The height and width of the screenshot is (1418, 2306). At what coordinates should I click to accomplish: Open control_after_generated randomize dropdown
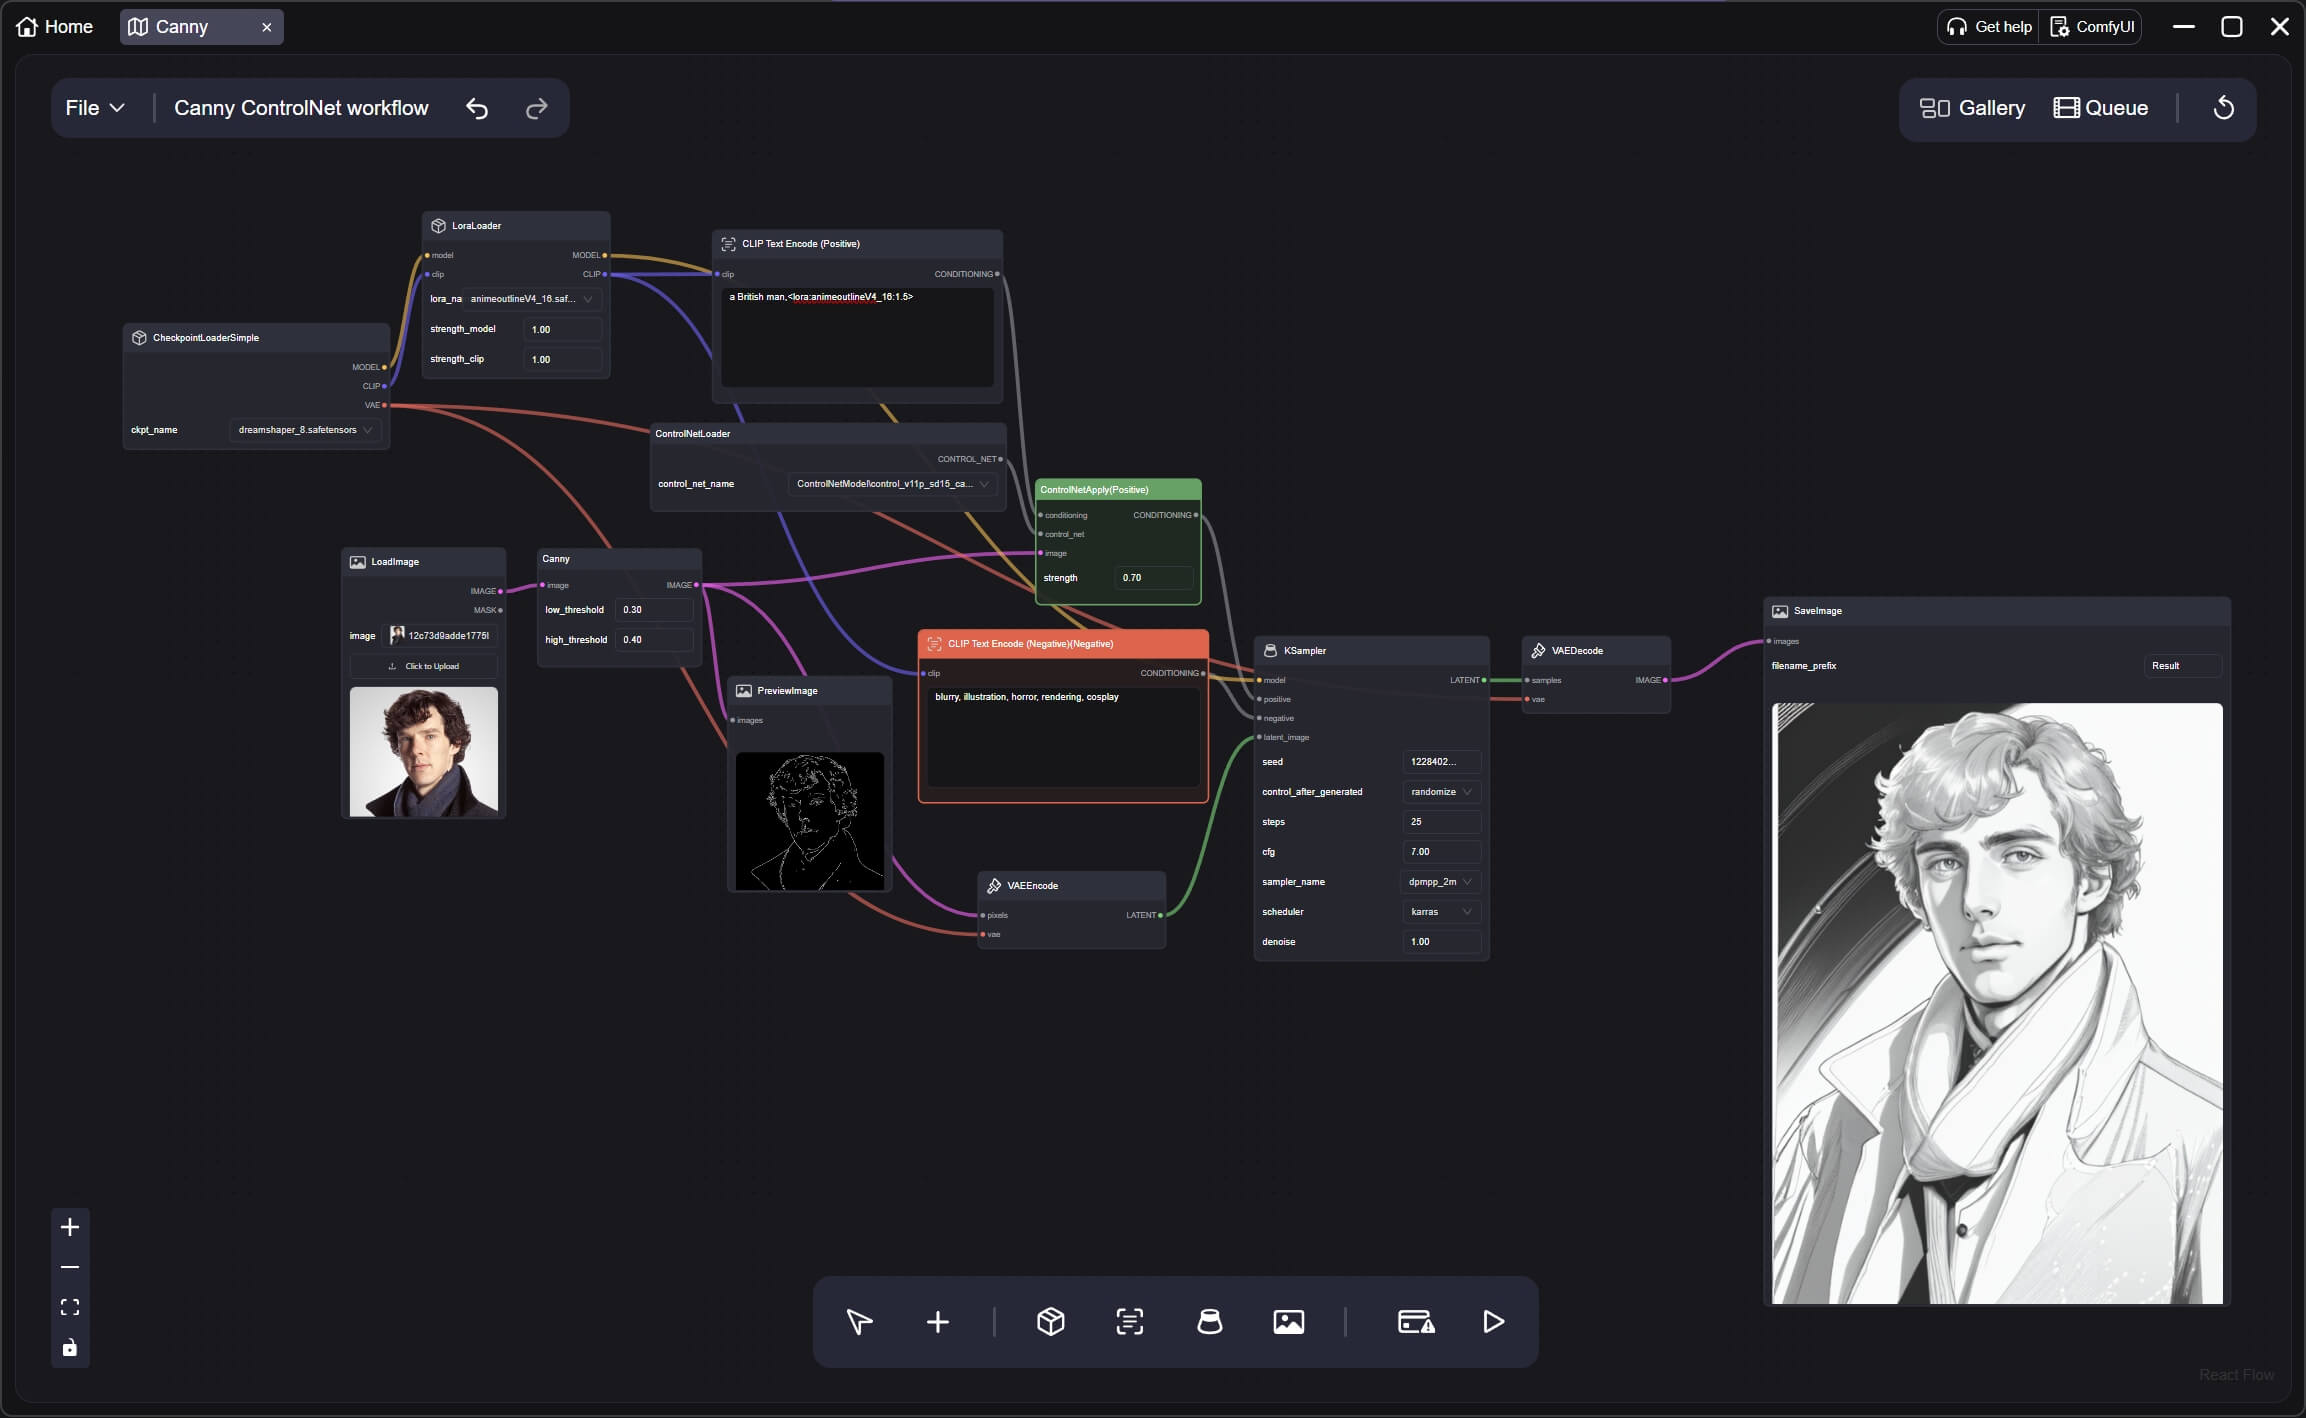click(x=1441, y=792)
